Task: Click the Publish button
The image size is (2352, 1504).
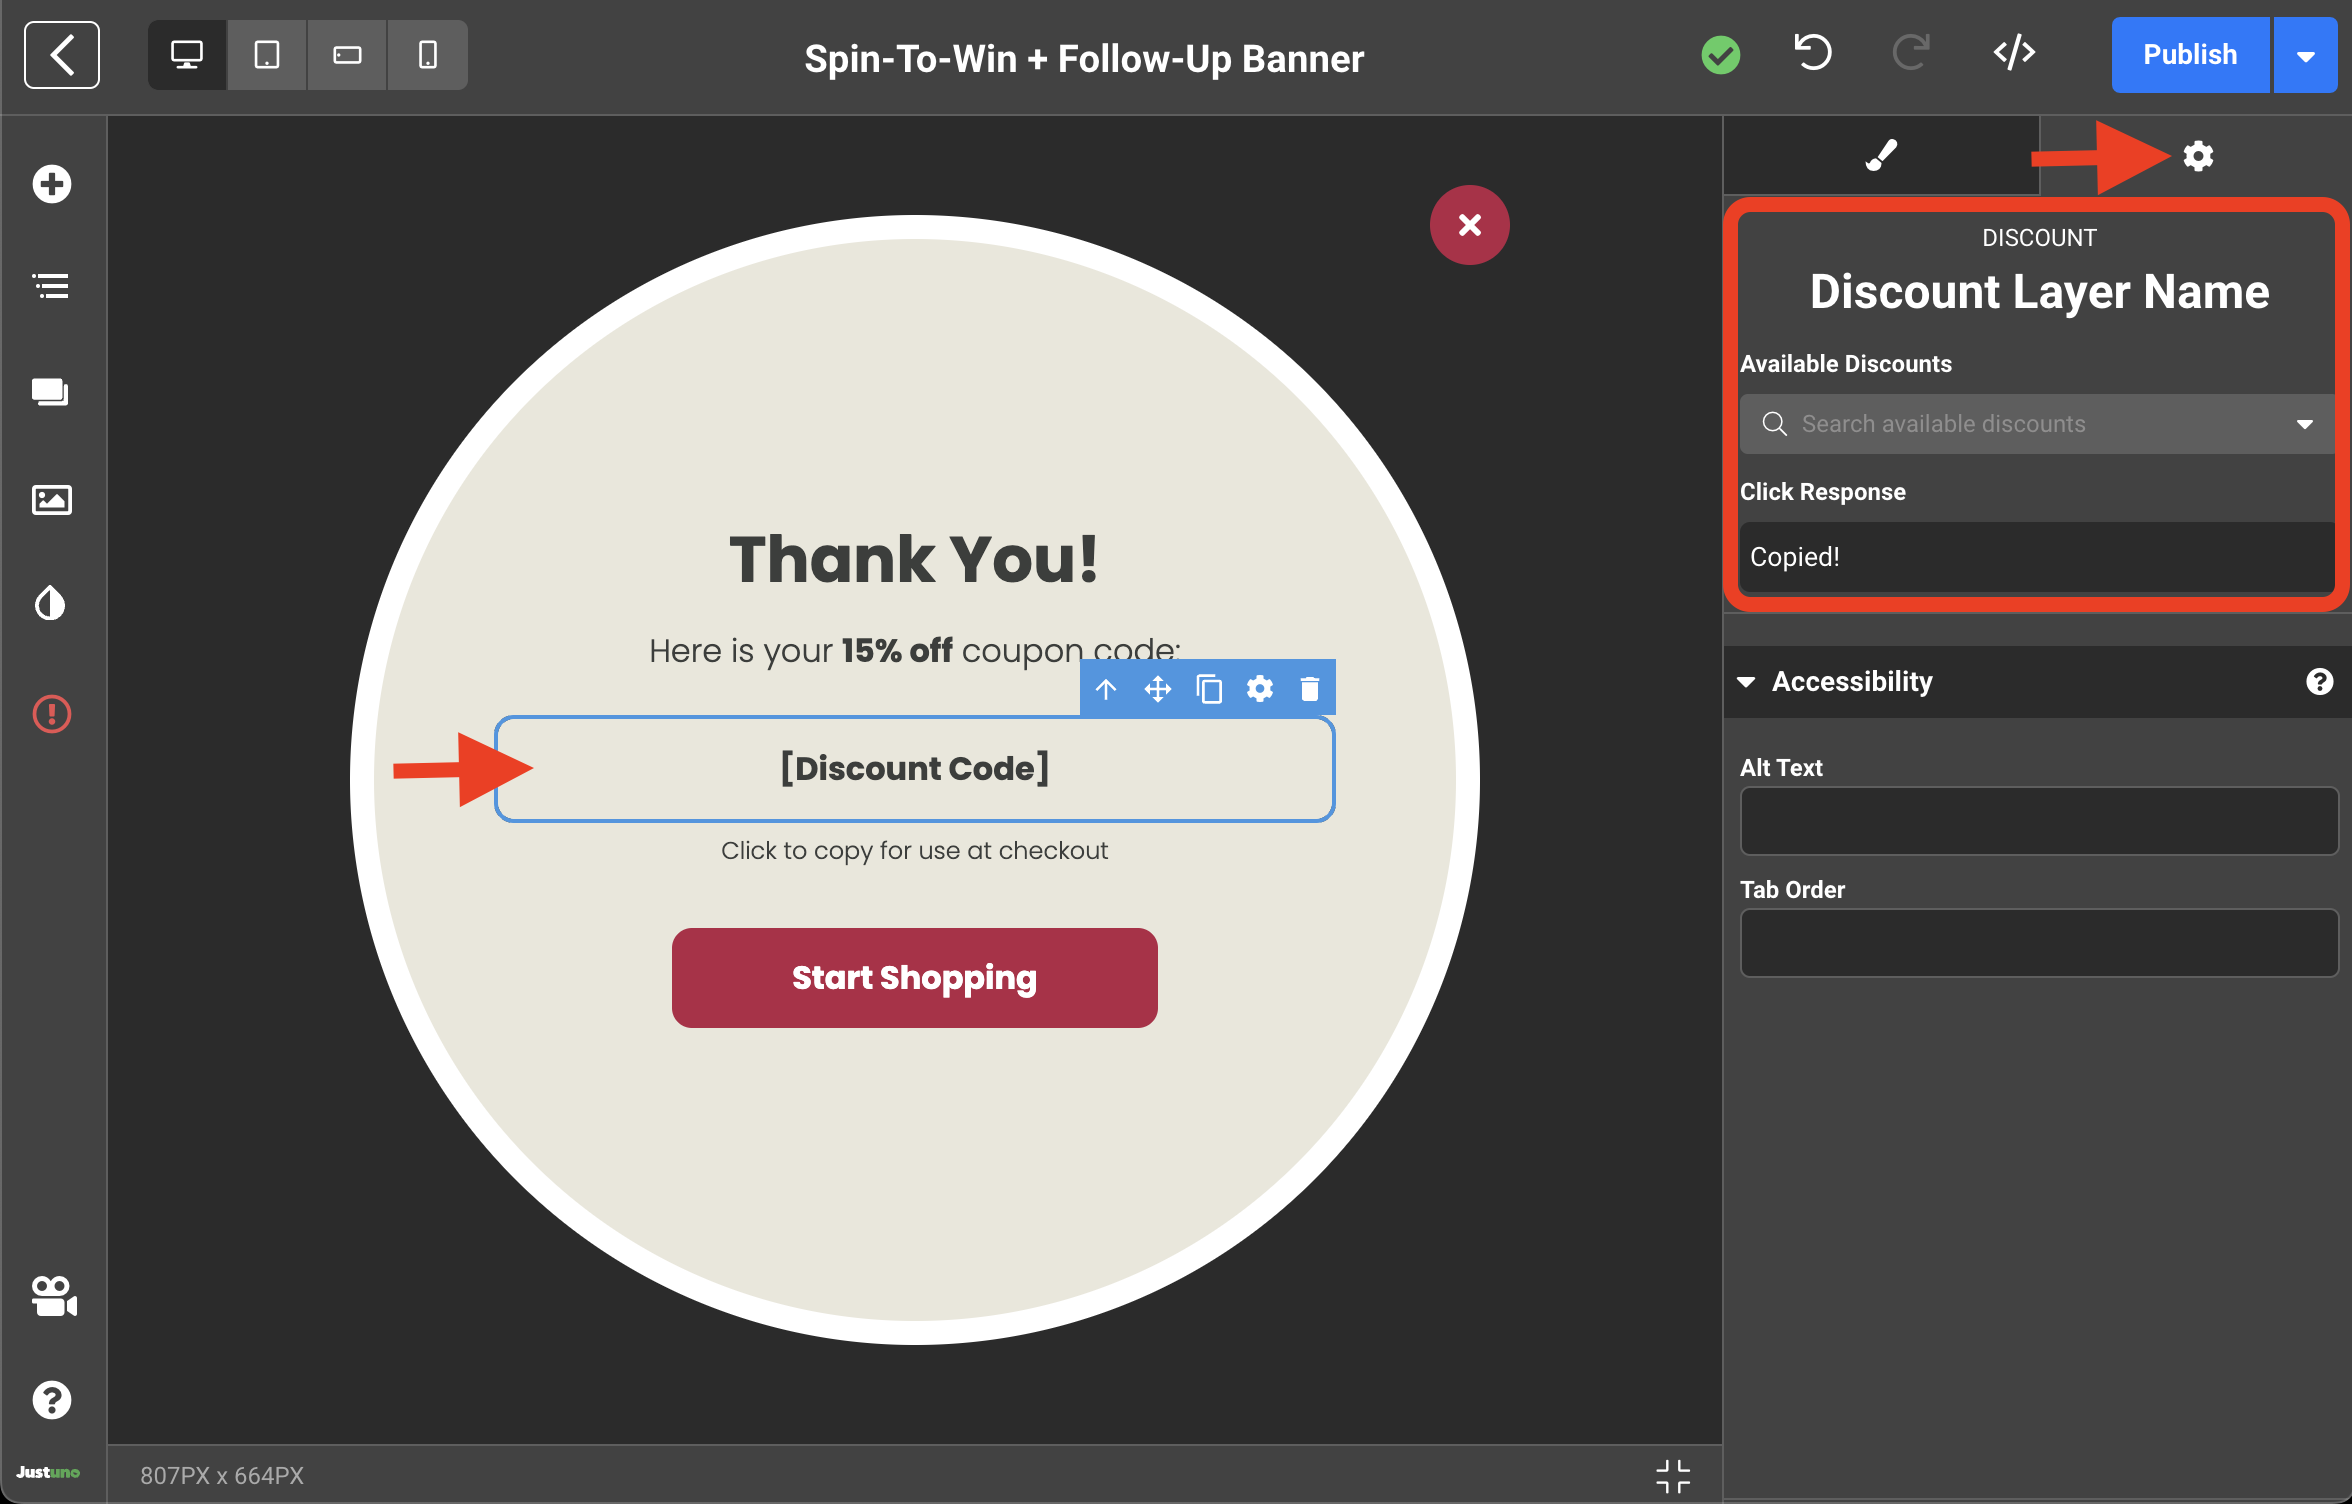Action: tap(2190, 55)
